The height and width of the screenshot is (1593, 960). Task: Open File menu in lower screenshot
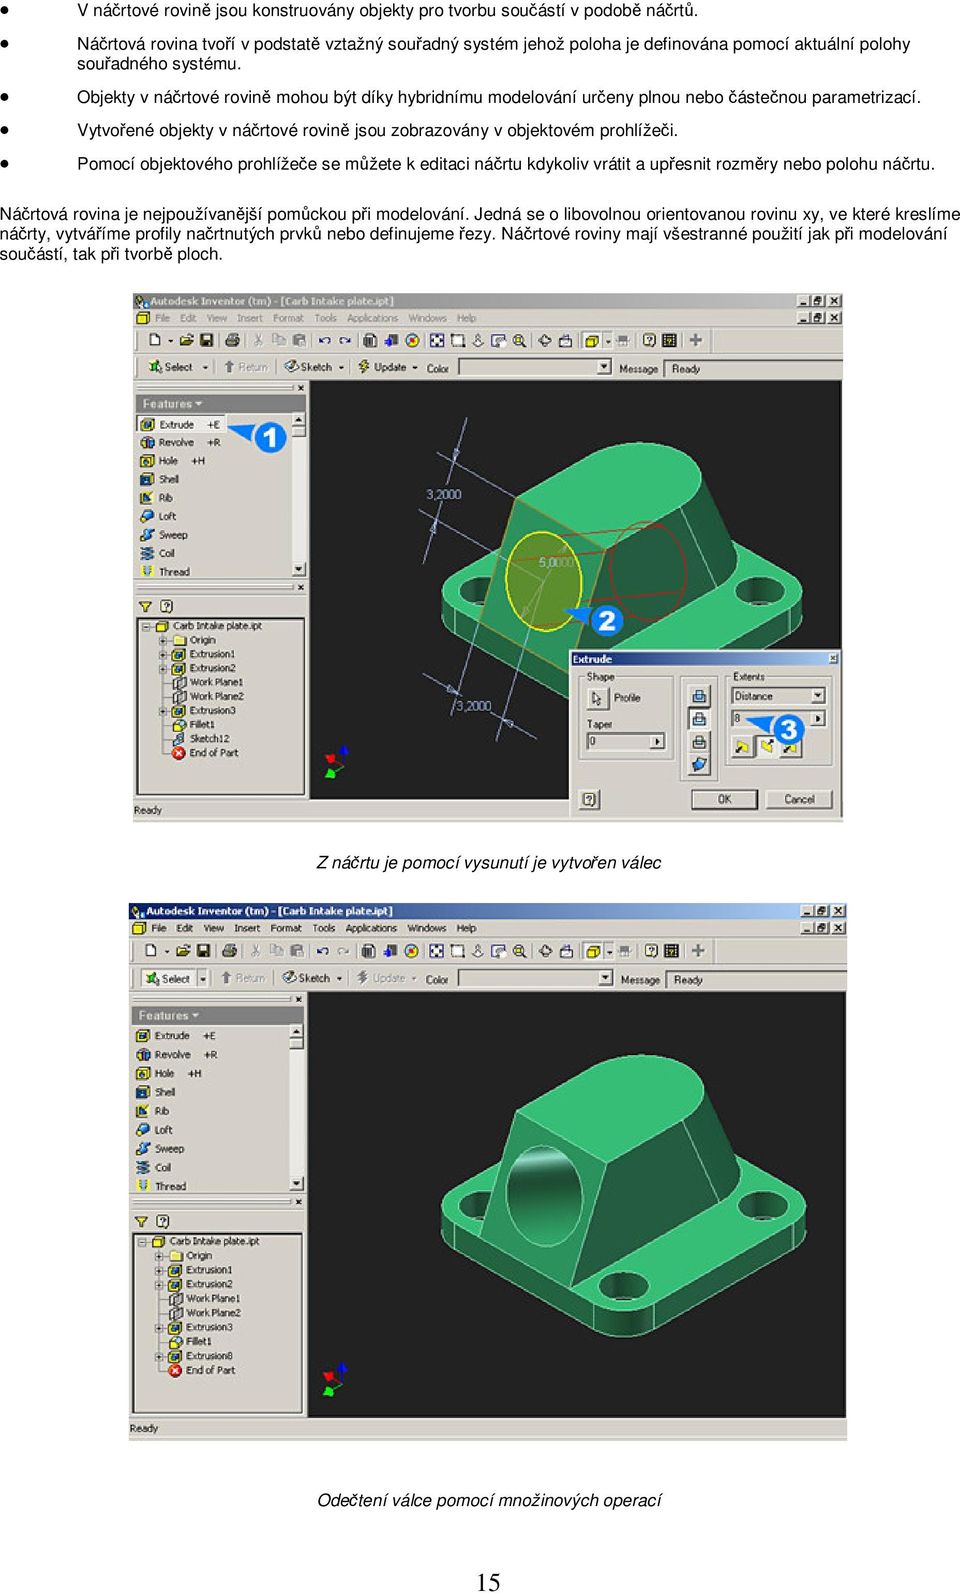(158, 928)
